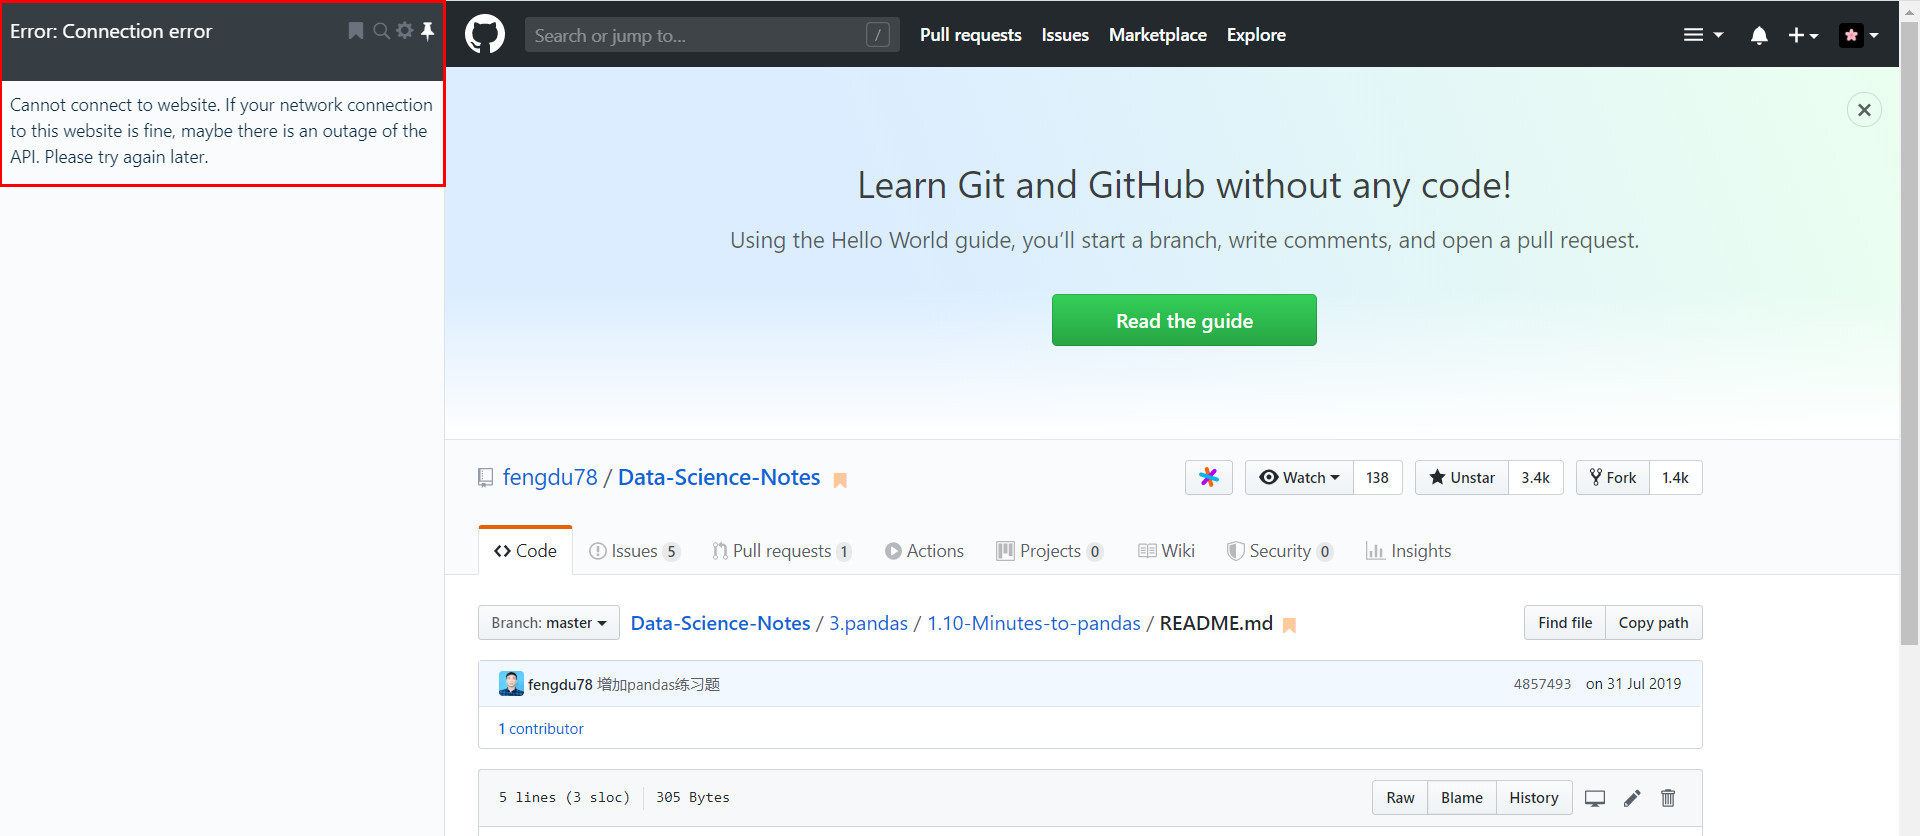Focus the 'Search or jump to' field
Image resolution: width=1920 pixels, height=836 pixels.
(712, 35)
